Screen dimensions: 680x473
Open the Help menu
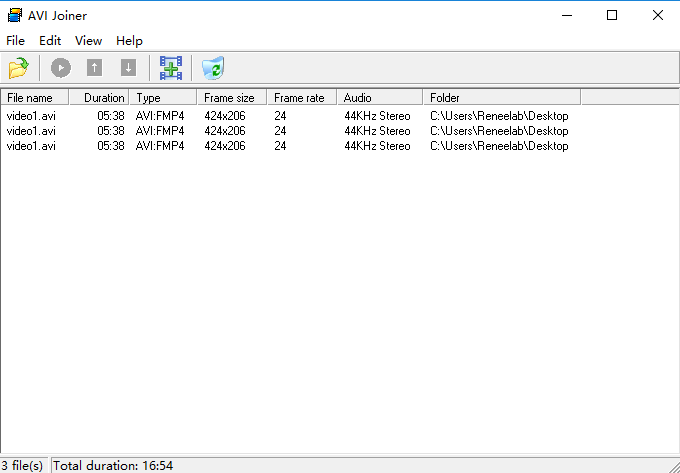click(x=129, y=41)
